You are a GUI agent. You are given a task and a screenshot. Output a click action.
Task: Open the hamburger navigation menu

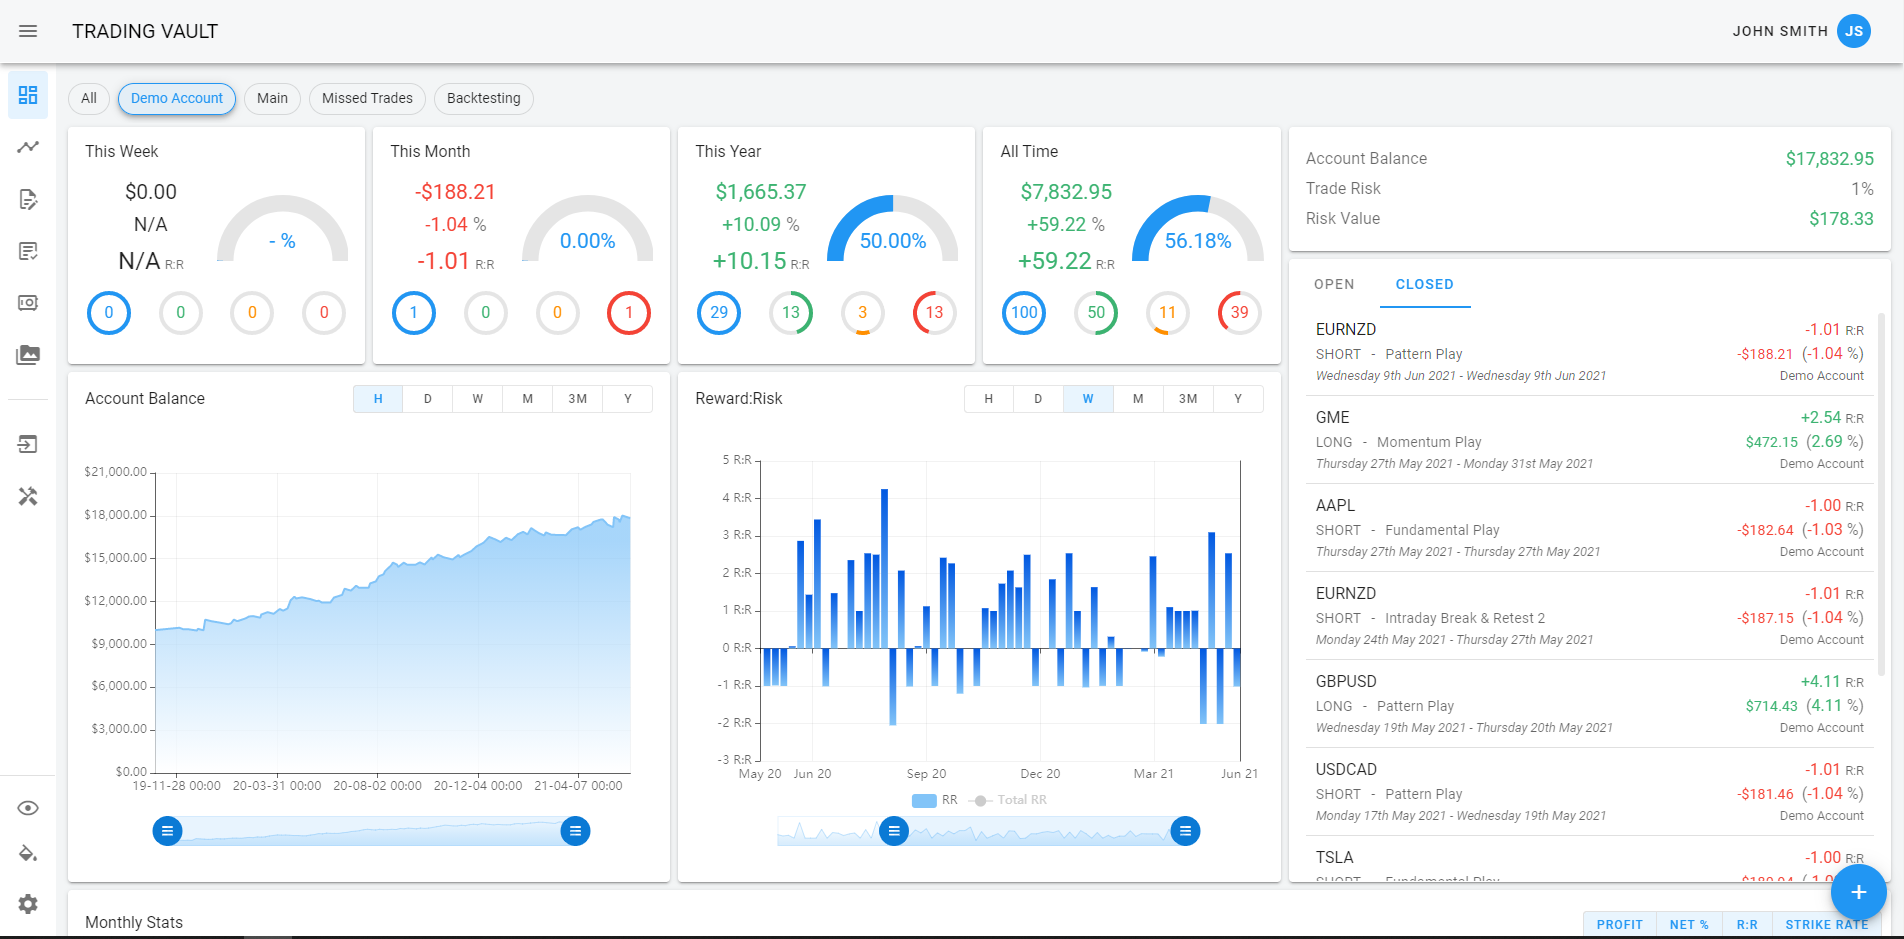click(28, 31)
